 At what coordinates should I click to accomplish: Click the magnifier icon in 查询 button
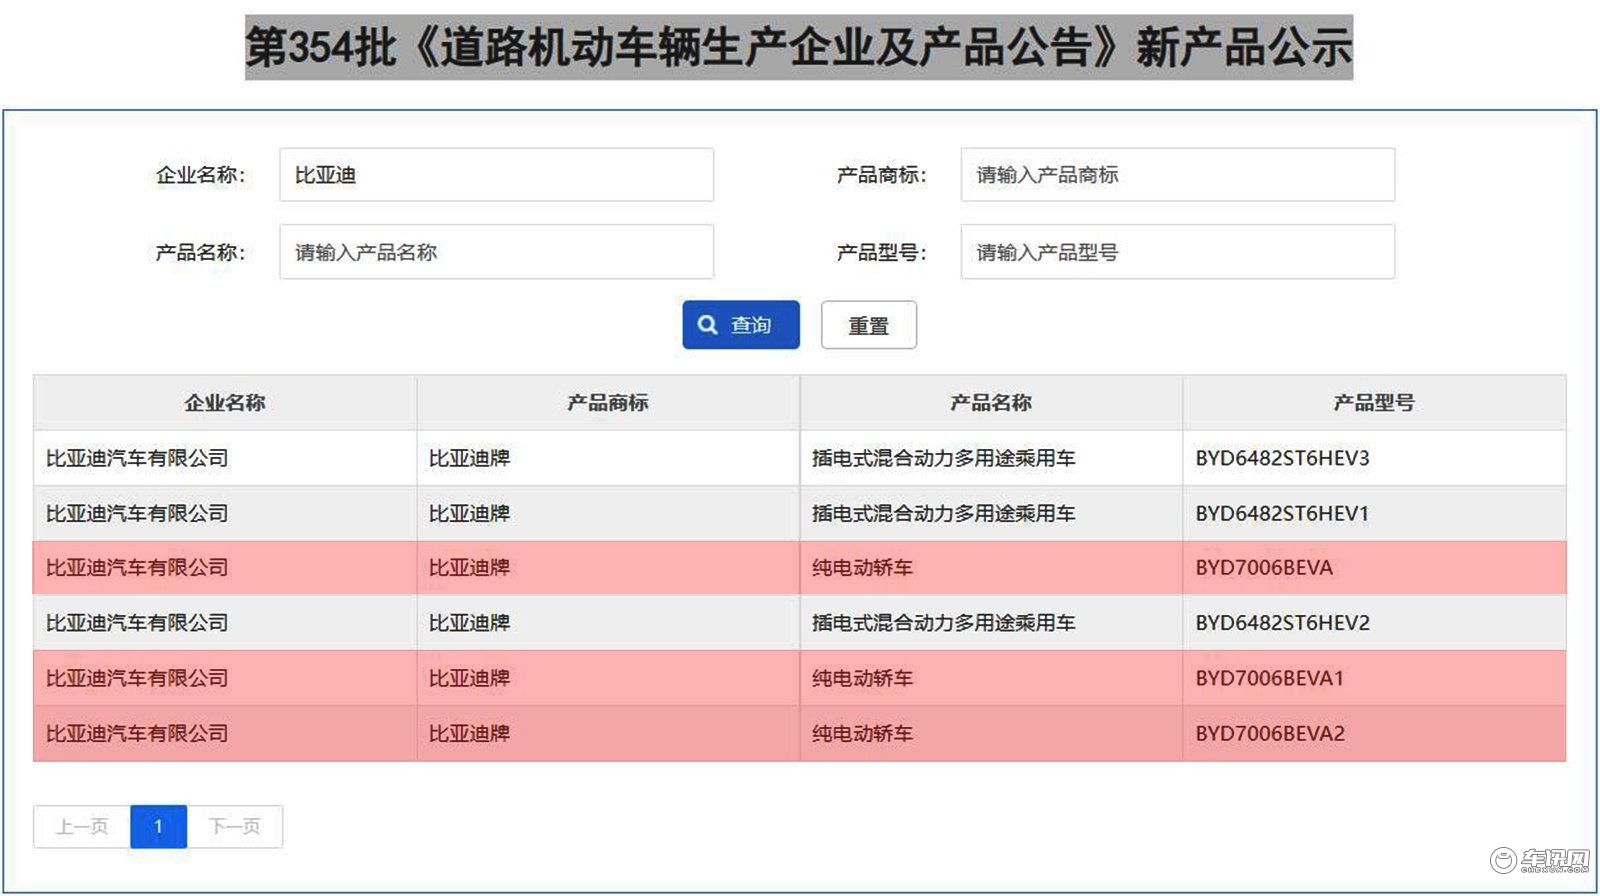click(708, 325)
